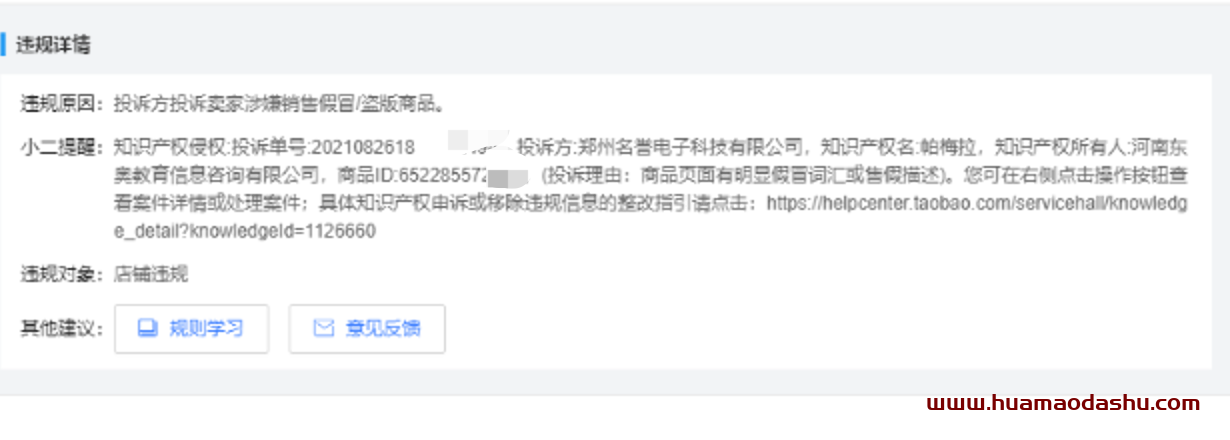This screenshot has height=440, width=1230.
Task: Open the 规则学习 button
Action: click(x=192, y=329)
